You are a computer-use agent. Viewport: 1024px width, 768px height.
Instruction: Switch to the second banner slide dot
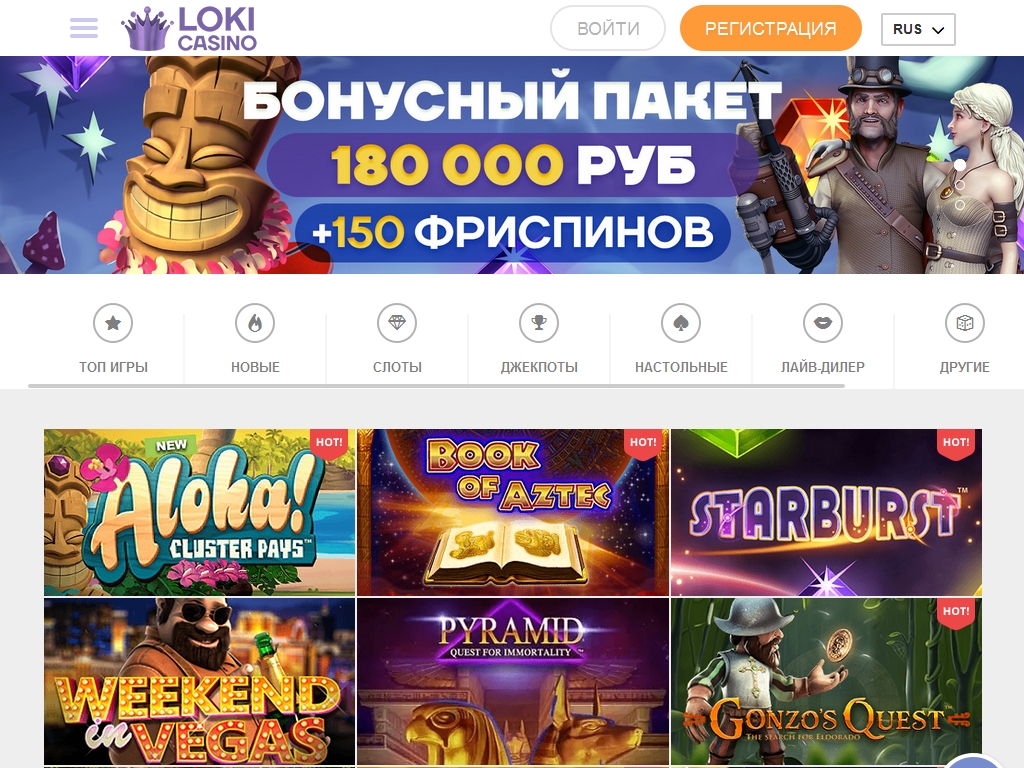click(959, 185)
